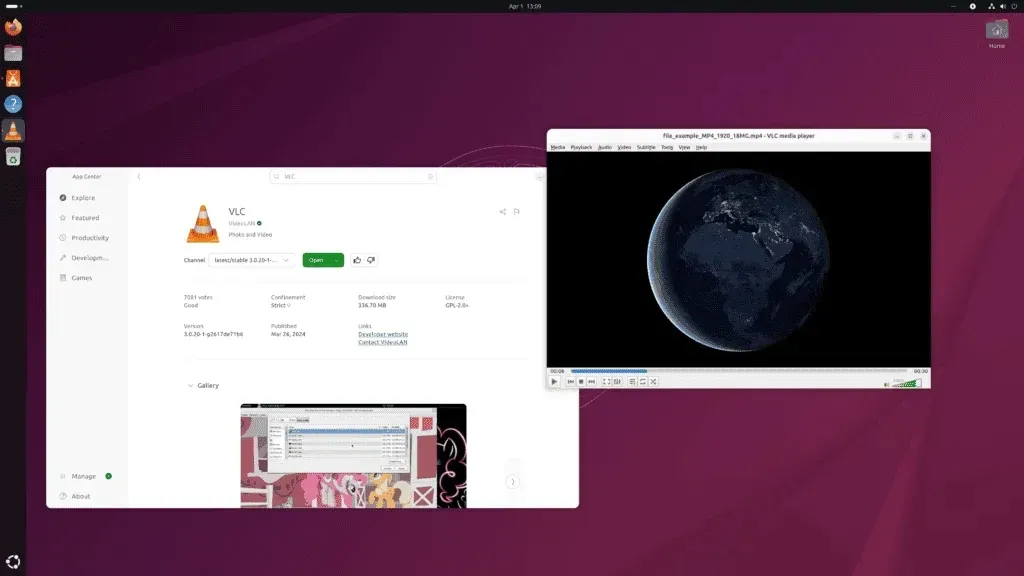The width and height of the screenshot is (1024, 576).
Task: Open Files from the Ubuntu dock
Action: [13, 53]
